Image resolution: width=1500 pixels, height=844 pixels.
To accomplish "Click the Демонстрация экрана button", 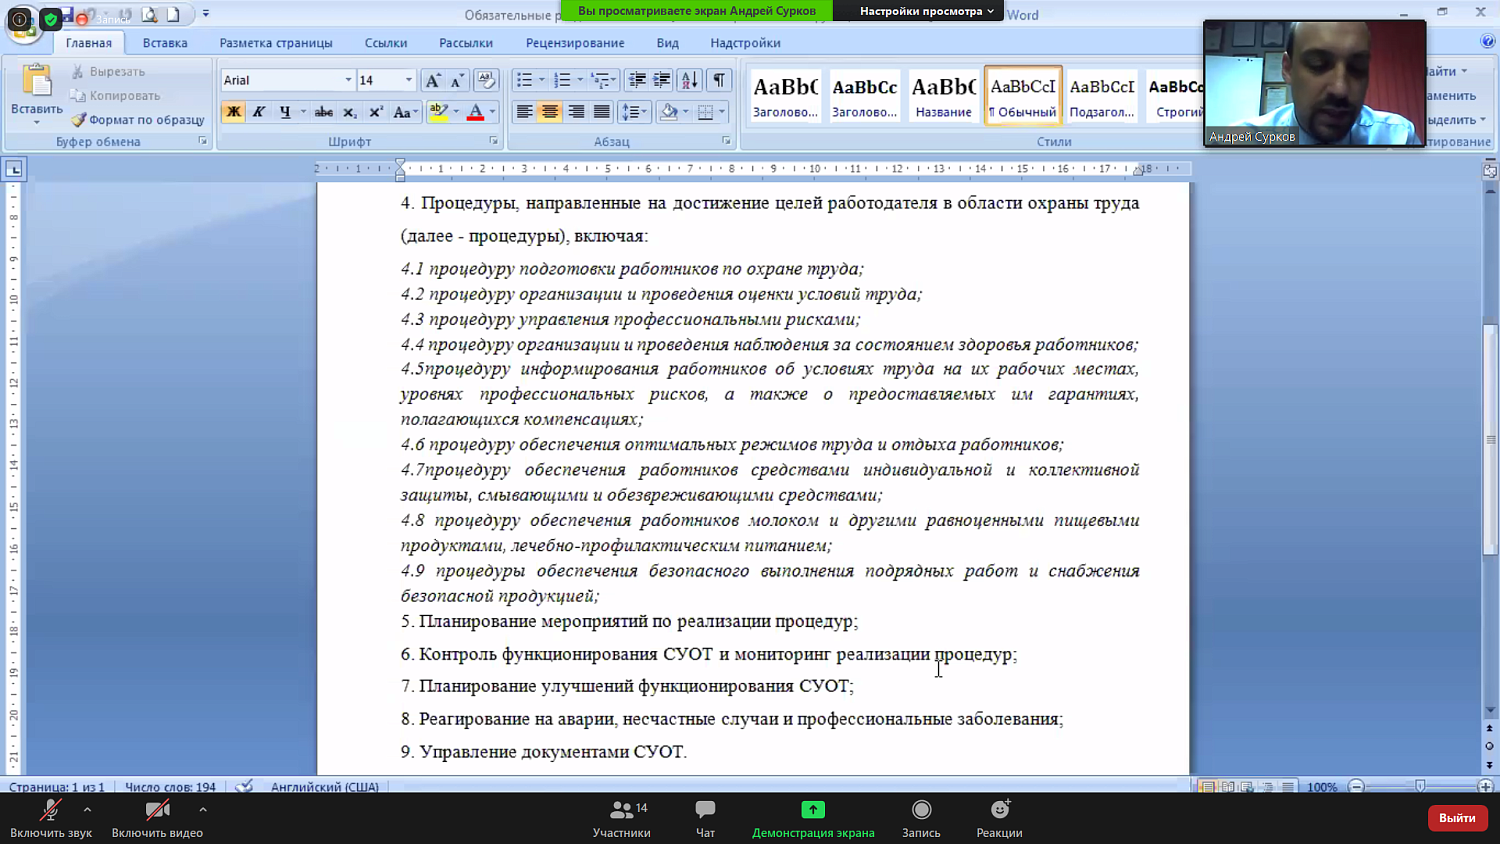I will point(813,819).
